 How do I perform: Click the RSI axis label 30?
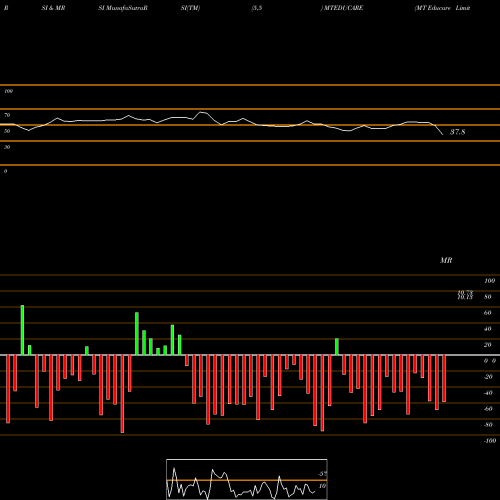pyautogui.click(x=7, y=147)
